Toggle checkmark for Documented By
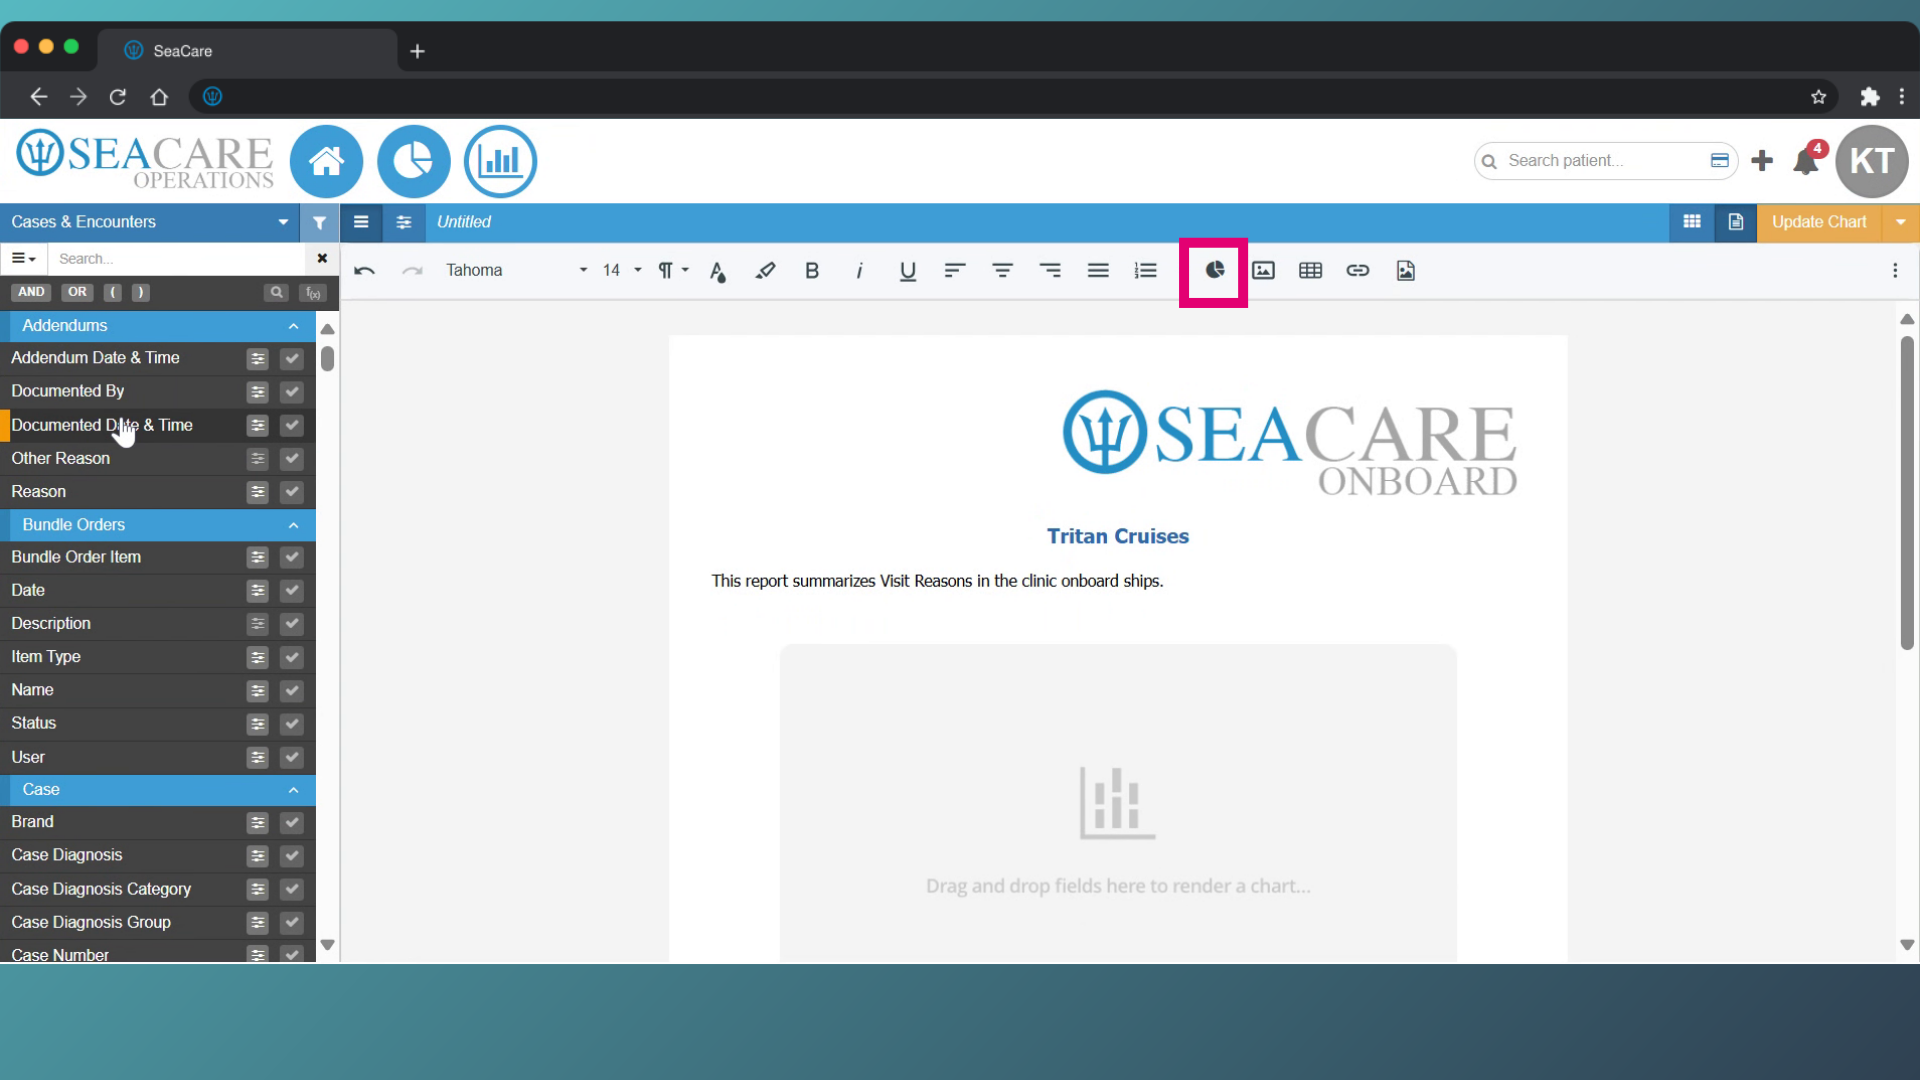This screenshot has height=1080, width=1920. point(292,392)
